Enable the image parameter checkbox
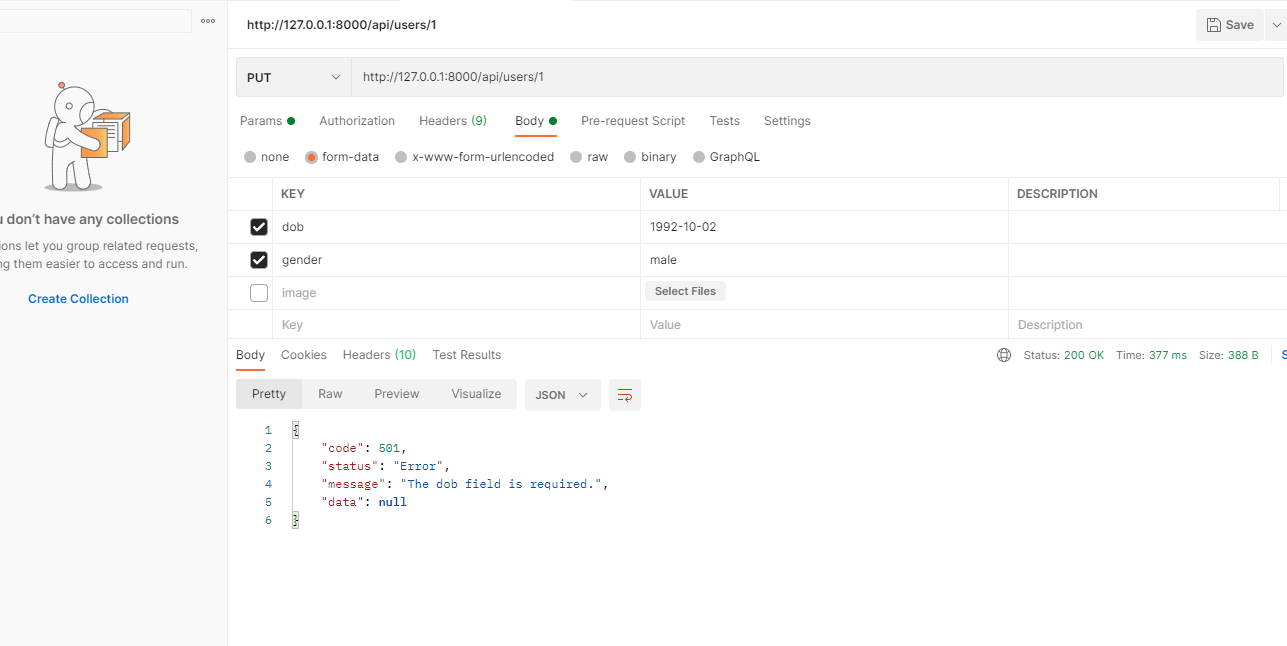 259,293
